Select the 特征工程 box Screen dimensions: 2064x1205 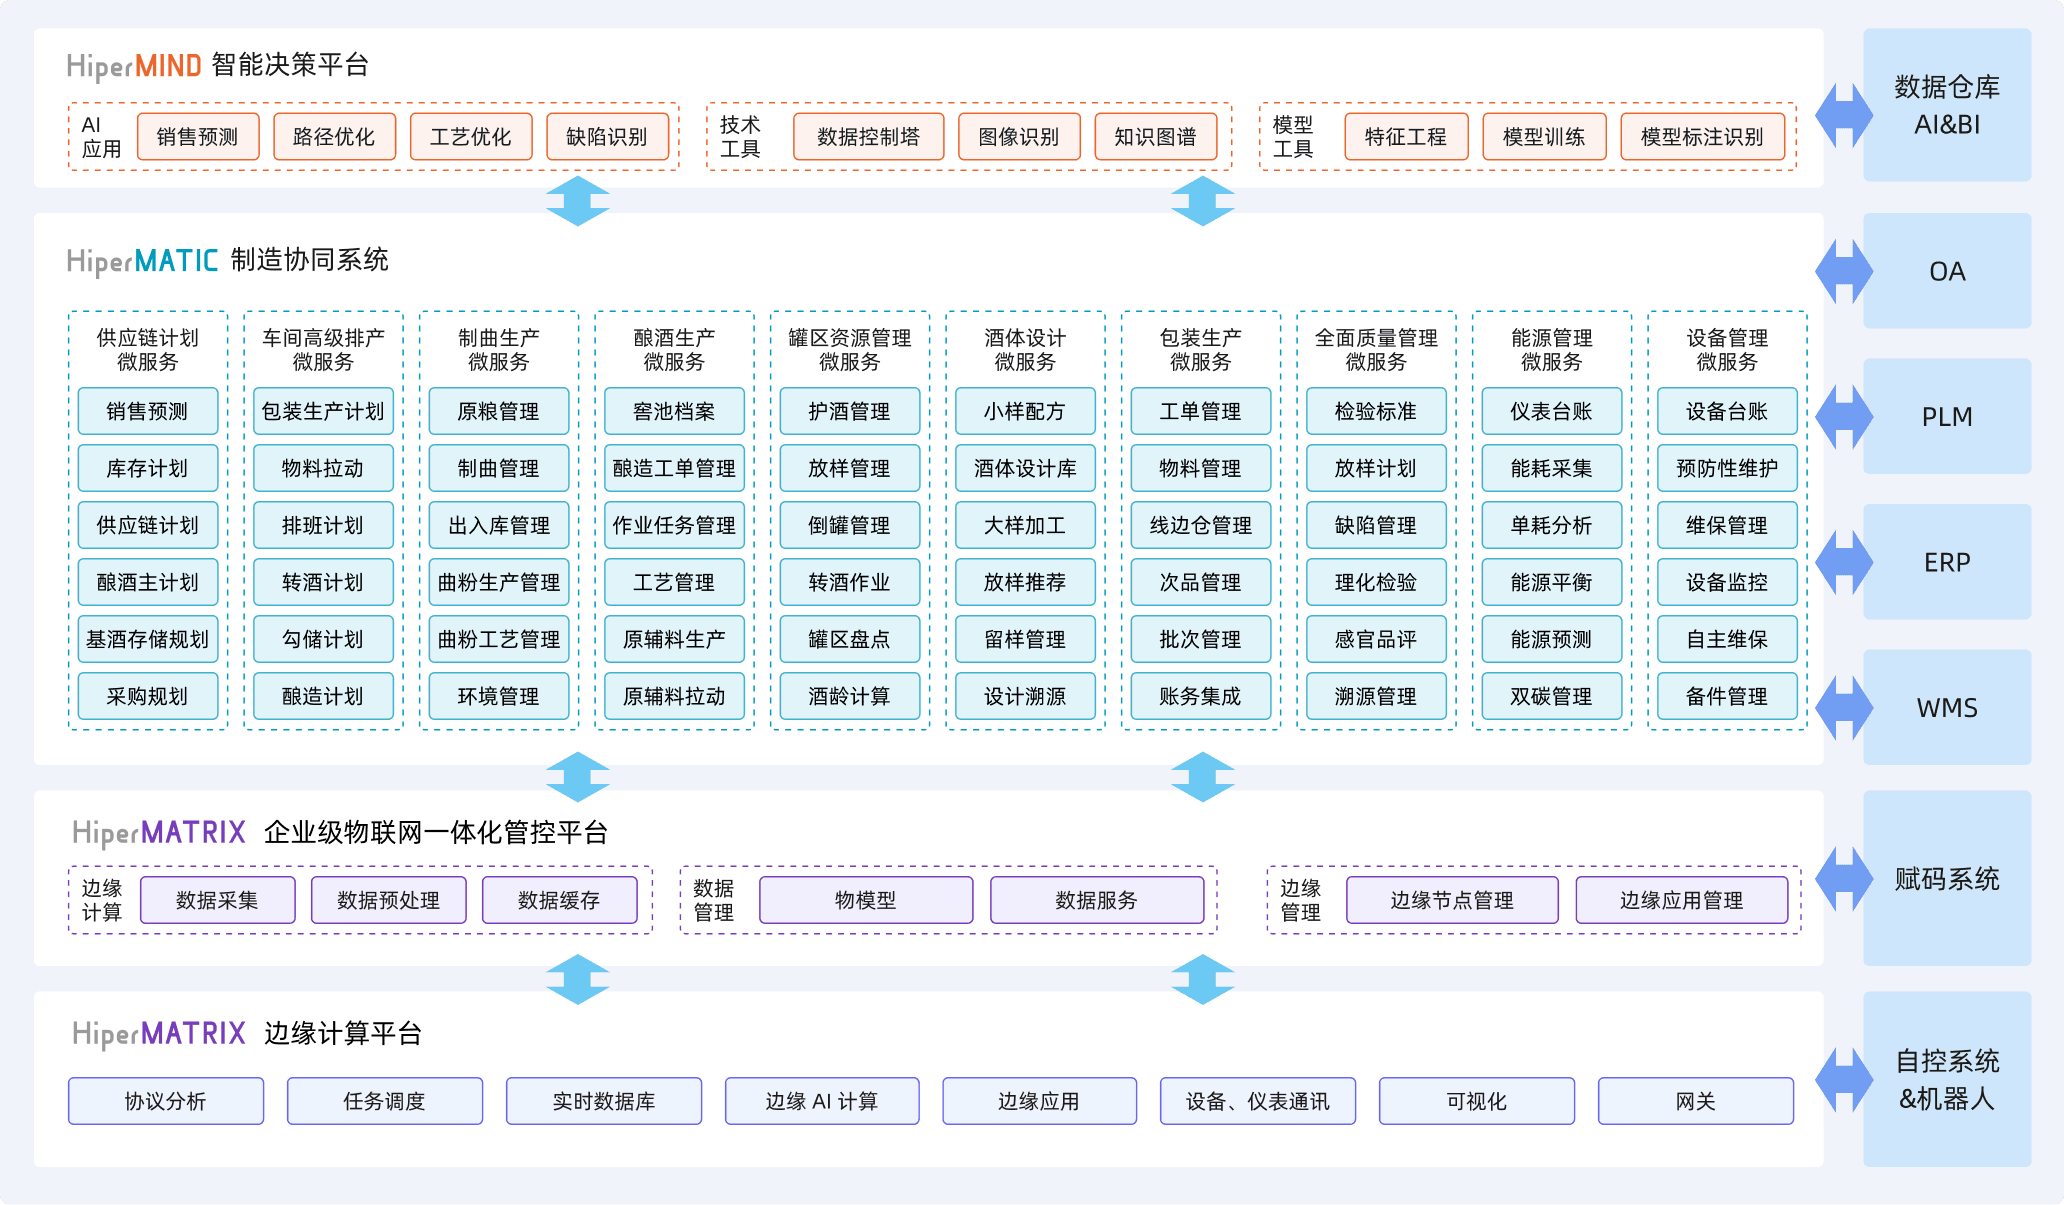(1406, 137)
